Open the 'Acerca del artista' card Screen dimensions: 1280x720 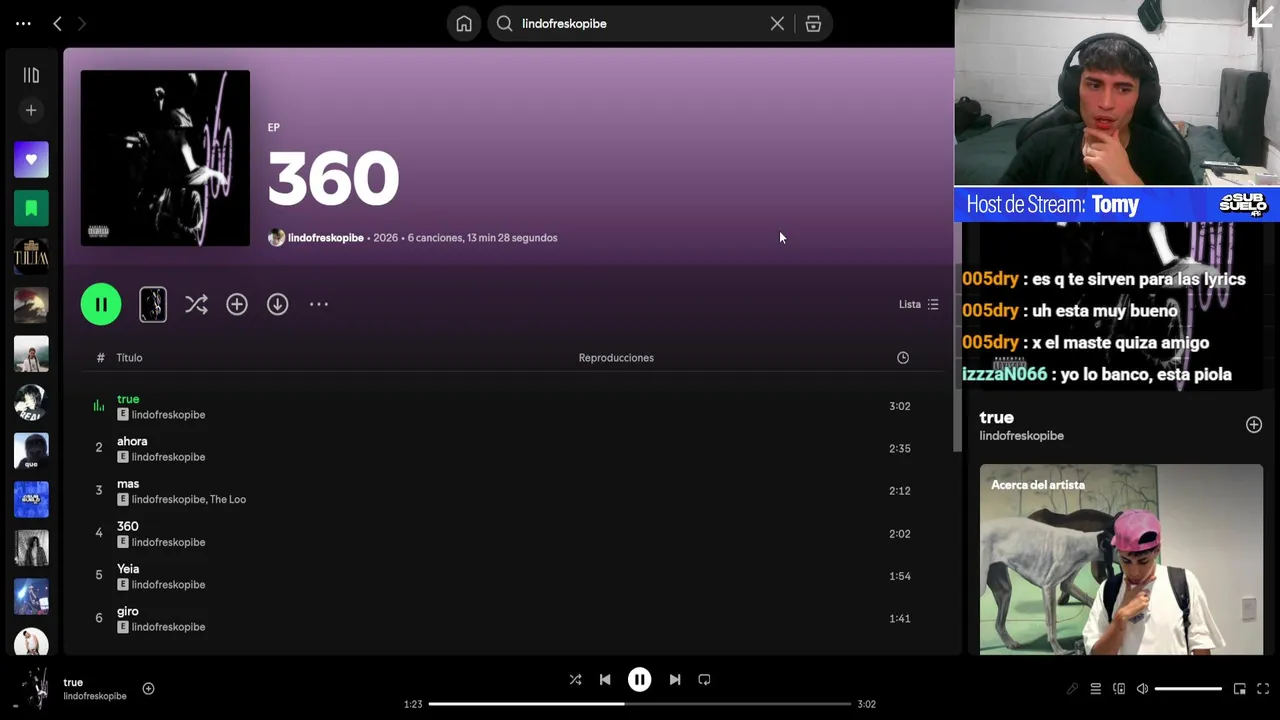point(1121,559)
